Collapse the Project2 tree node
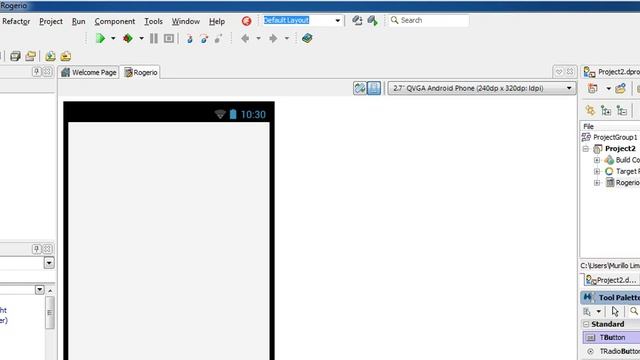Image resolution: width=640 pixels, height=360 pixels. (586, 149)
